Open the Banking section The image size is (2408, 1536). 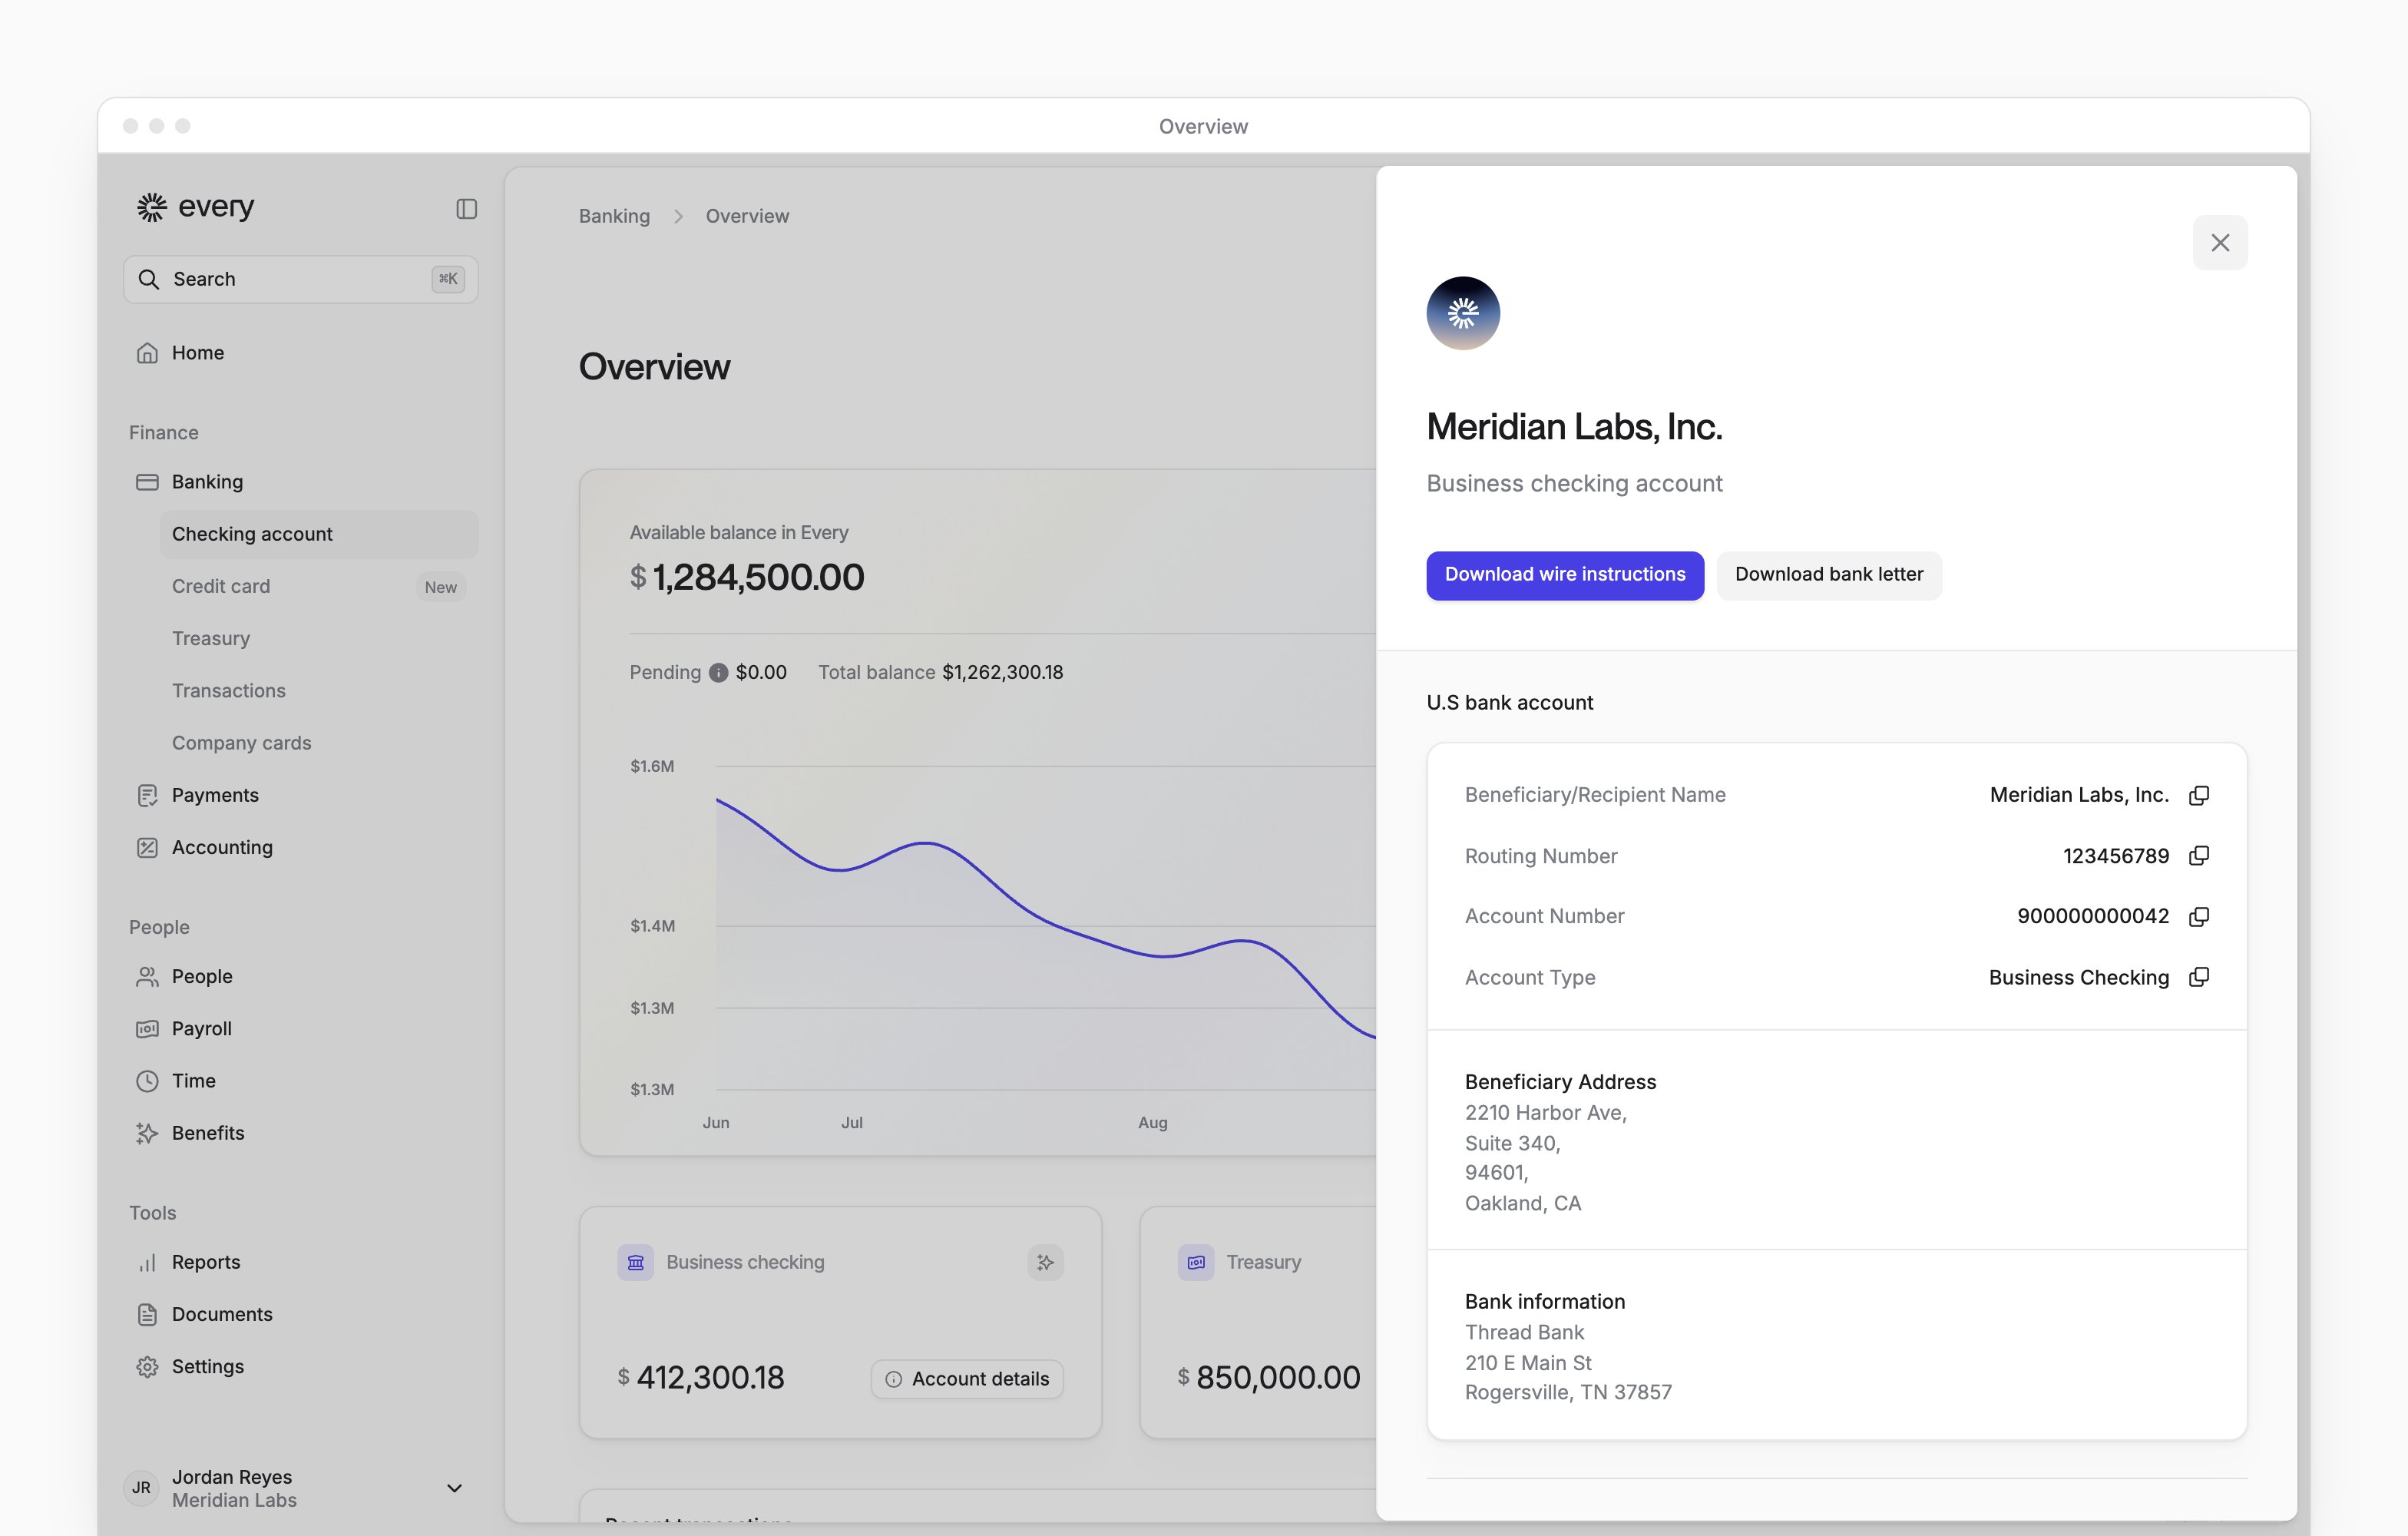300,482
